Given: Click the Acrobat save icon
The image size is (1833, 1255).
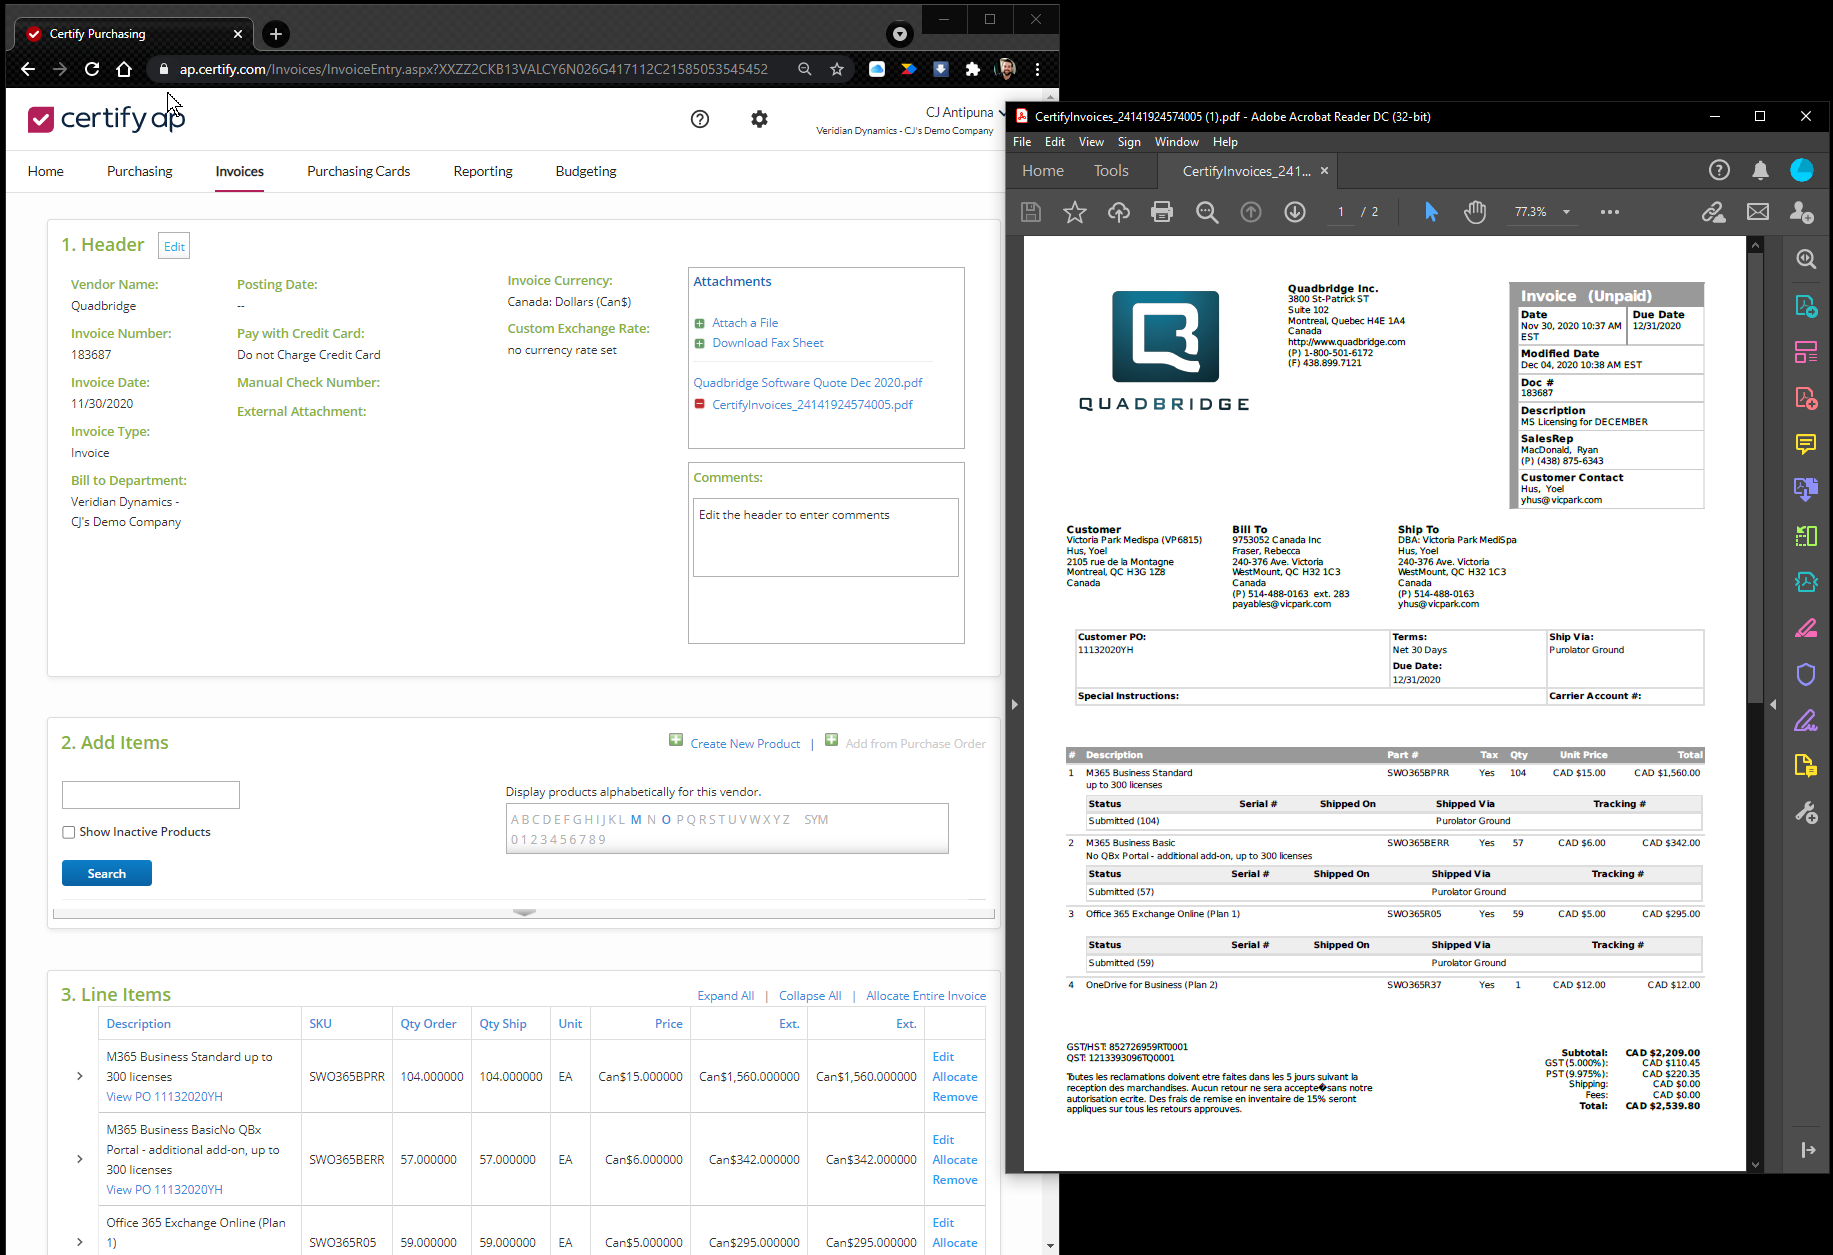Looking at the screenshot, I should [1031, 212].
